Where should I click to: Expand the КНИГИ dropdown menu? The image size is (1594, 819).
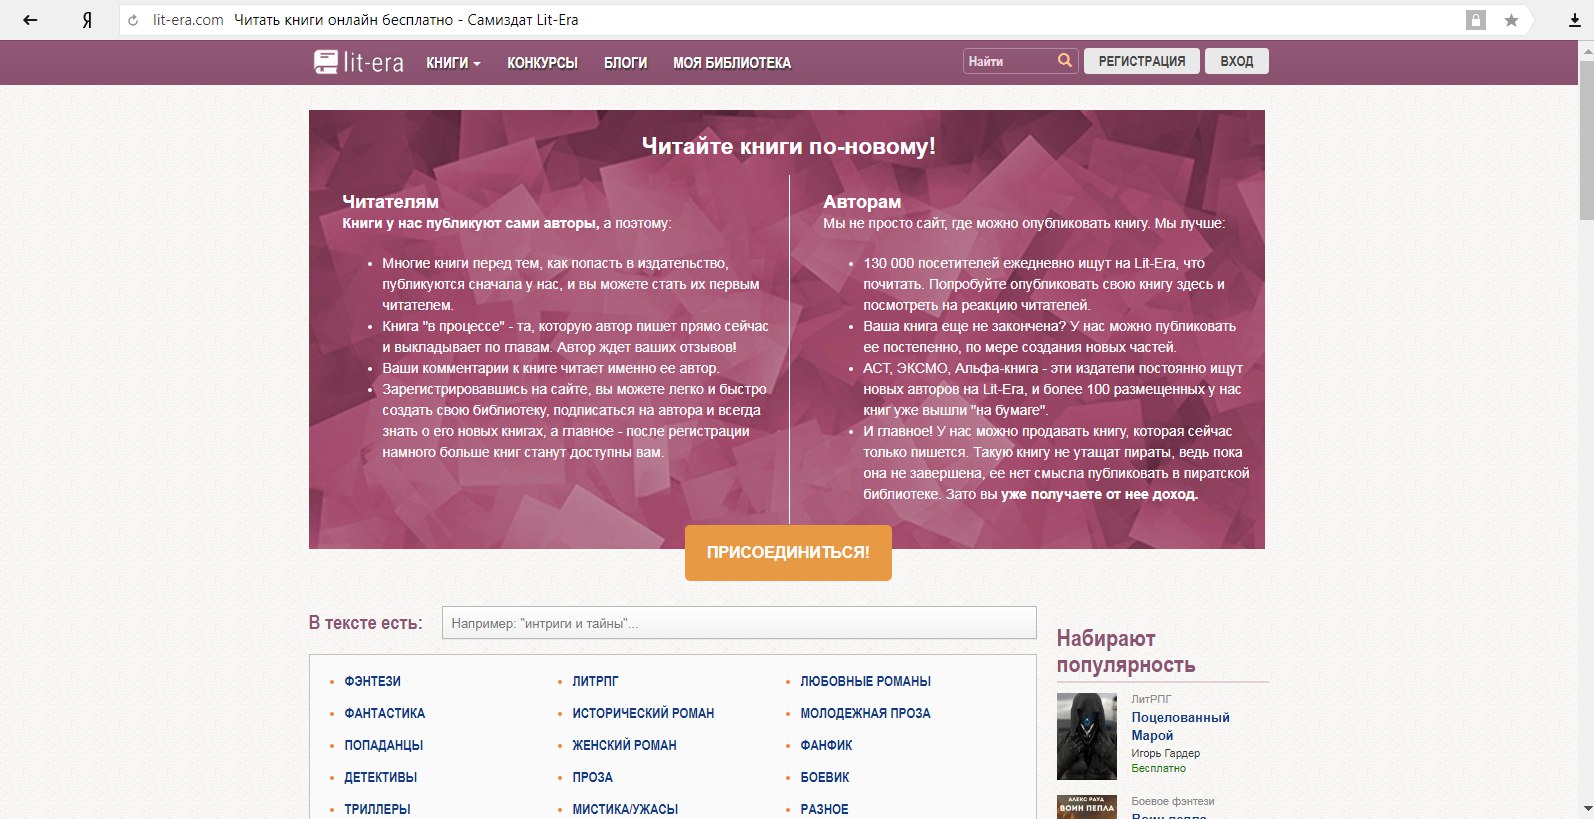(x=453, y=63)
